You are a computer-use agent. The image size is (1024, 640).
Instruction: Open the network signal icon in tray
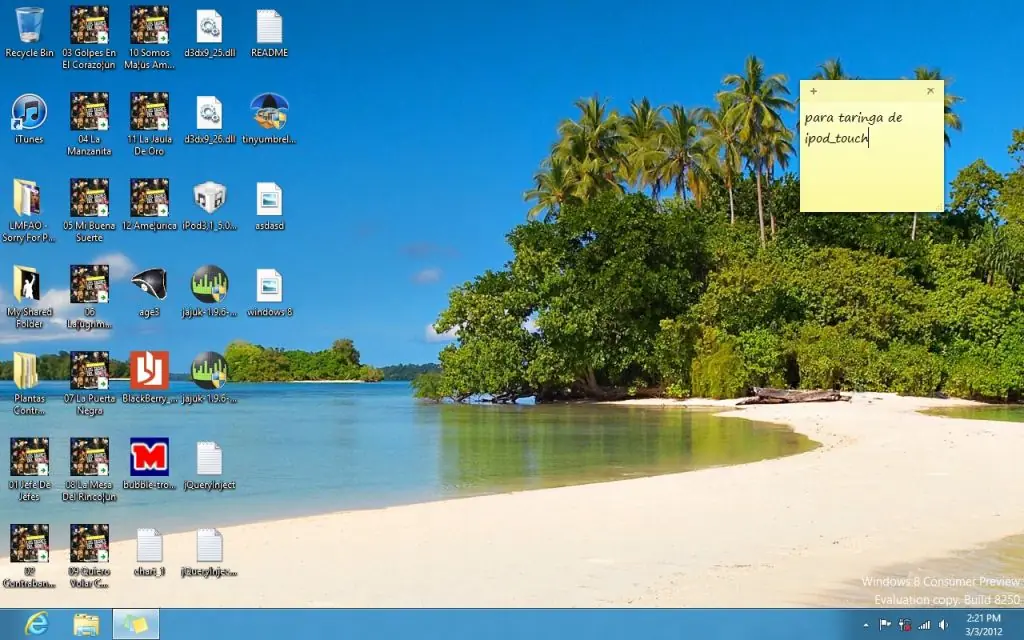coord(924,624)
